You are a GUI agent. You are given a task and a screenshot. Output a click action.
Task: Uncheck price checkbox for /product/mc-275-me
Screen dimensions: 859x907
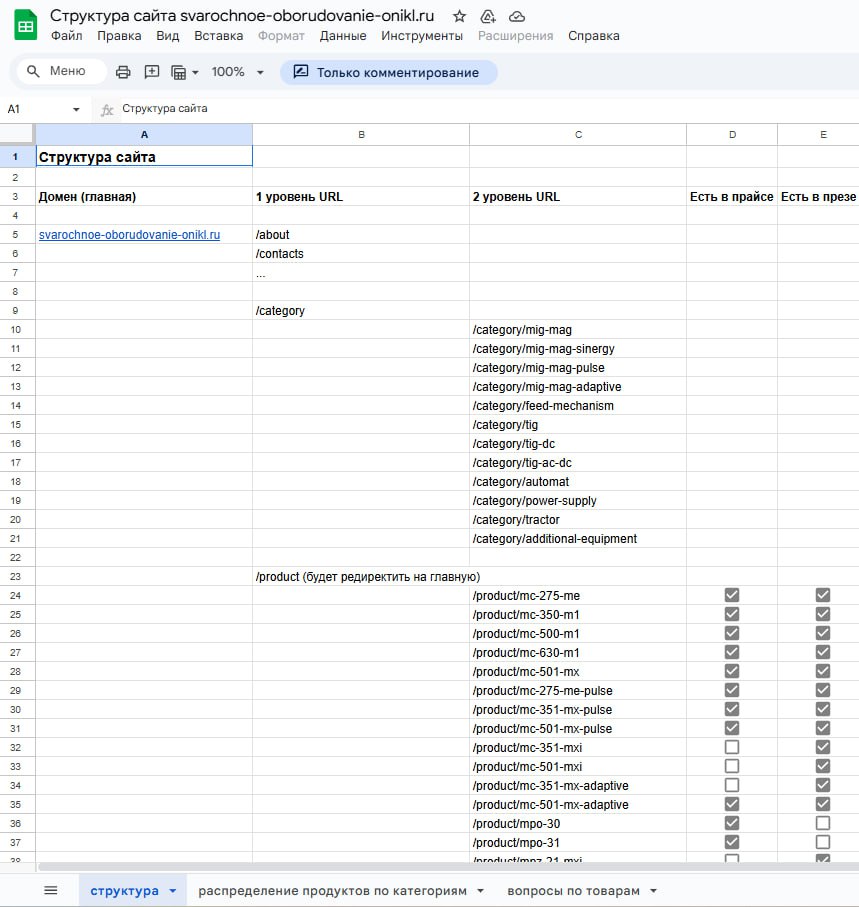pos(732,595)
